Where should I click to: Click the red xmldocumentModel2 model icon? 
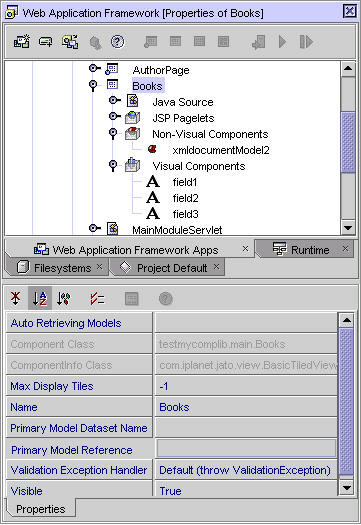click(152, 149)
